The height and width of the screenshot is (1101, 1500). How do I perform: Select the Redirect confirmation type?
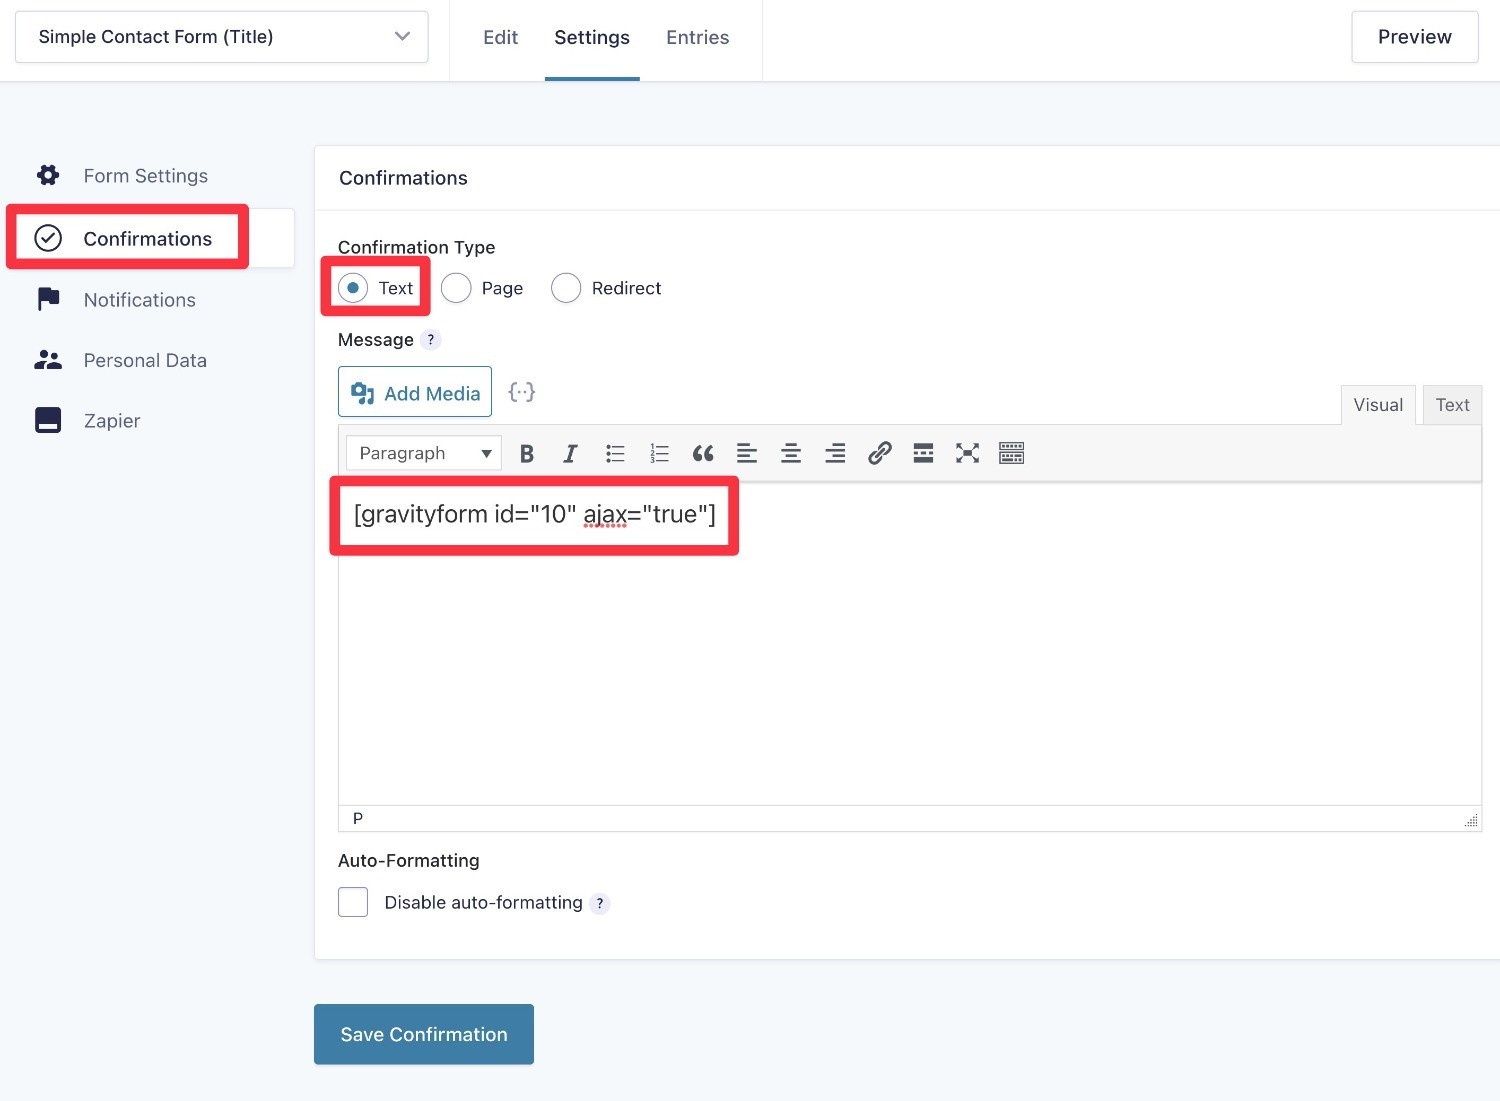coord(566,288)
